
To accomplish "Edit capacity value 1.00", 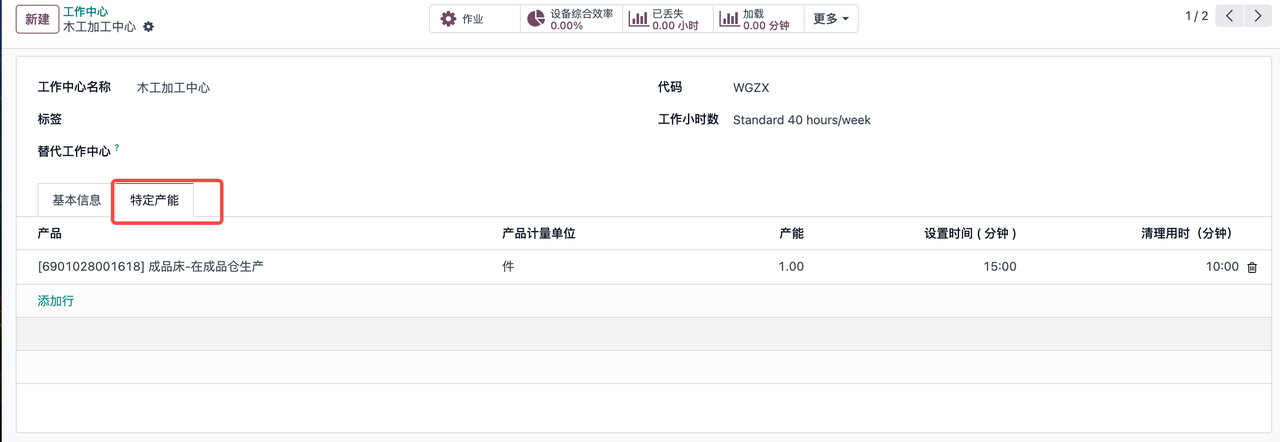I will [791, 267].
